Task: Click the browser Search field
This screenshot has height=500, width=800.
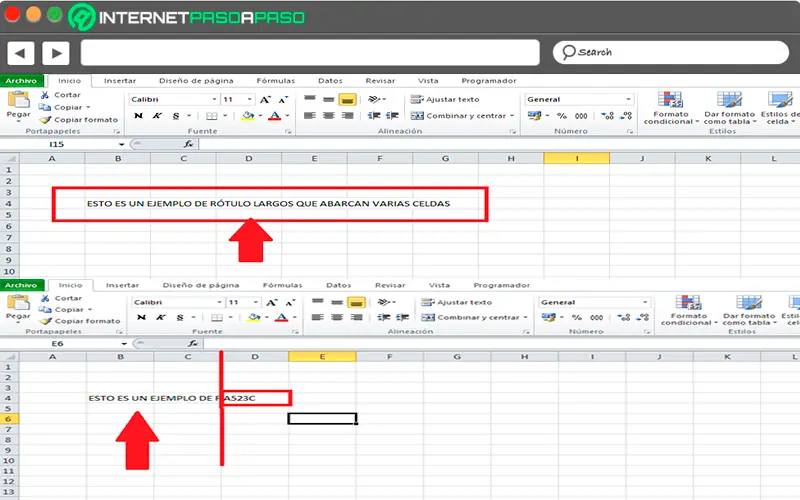Action: (670, 53)
